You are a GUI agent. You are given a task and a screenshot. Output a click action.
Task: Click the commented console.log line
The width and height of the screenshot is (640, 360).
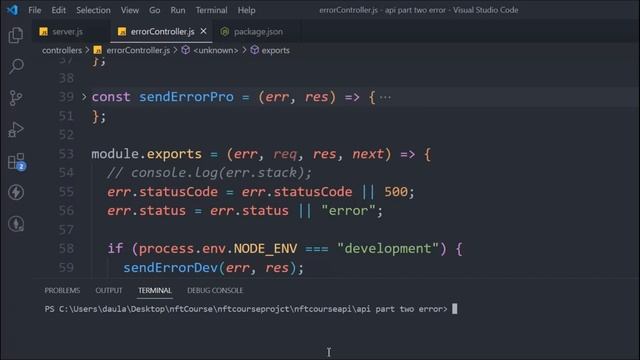[209, 173]
